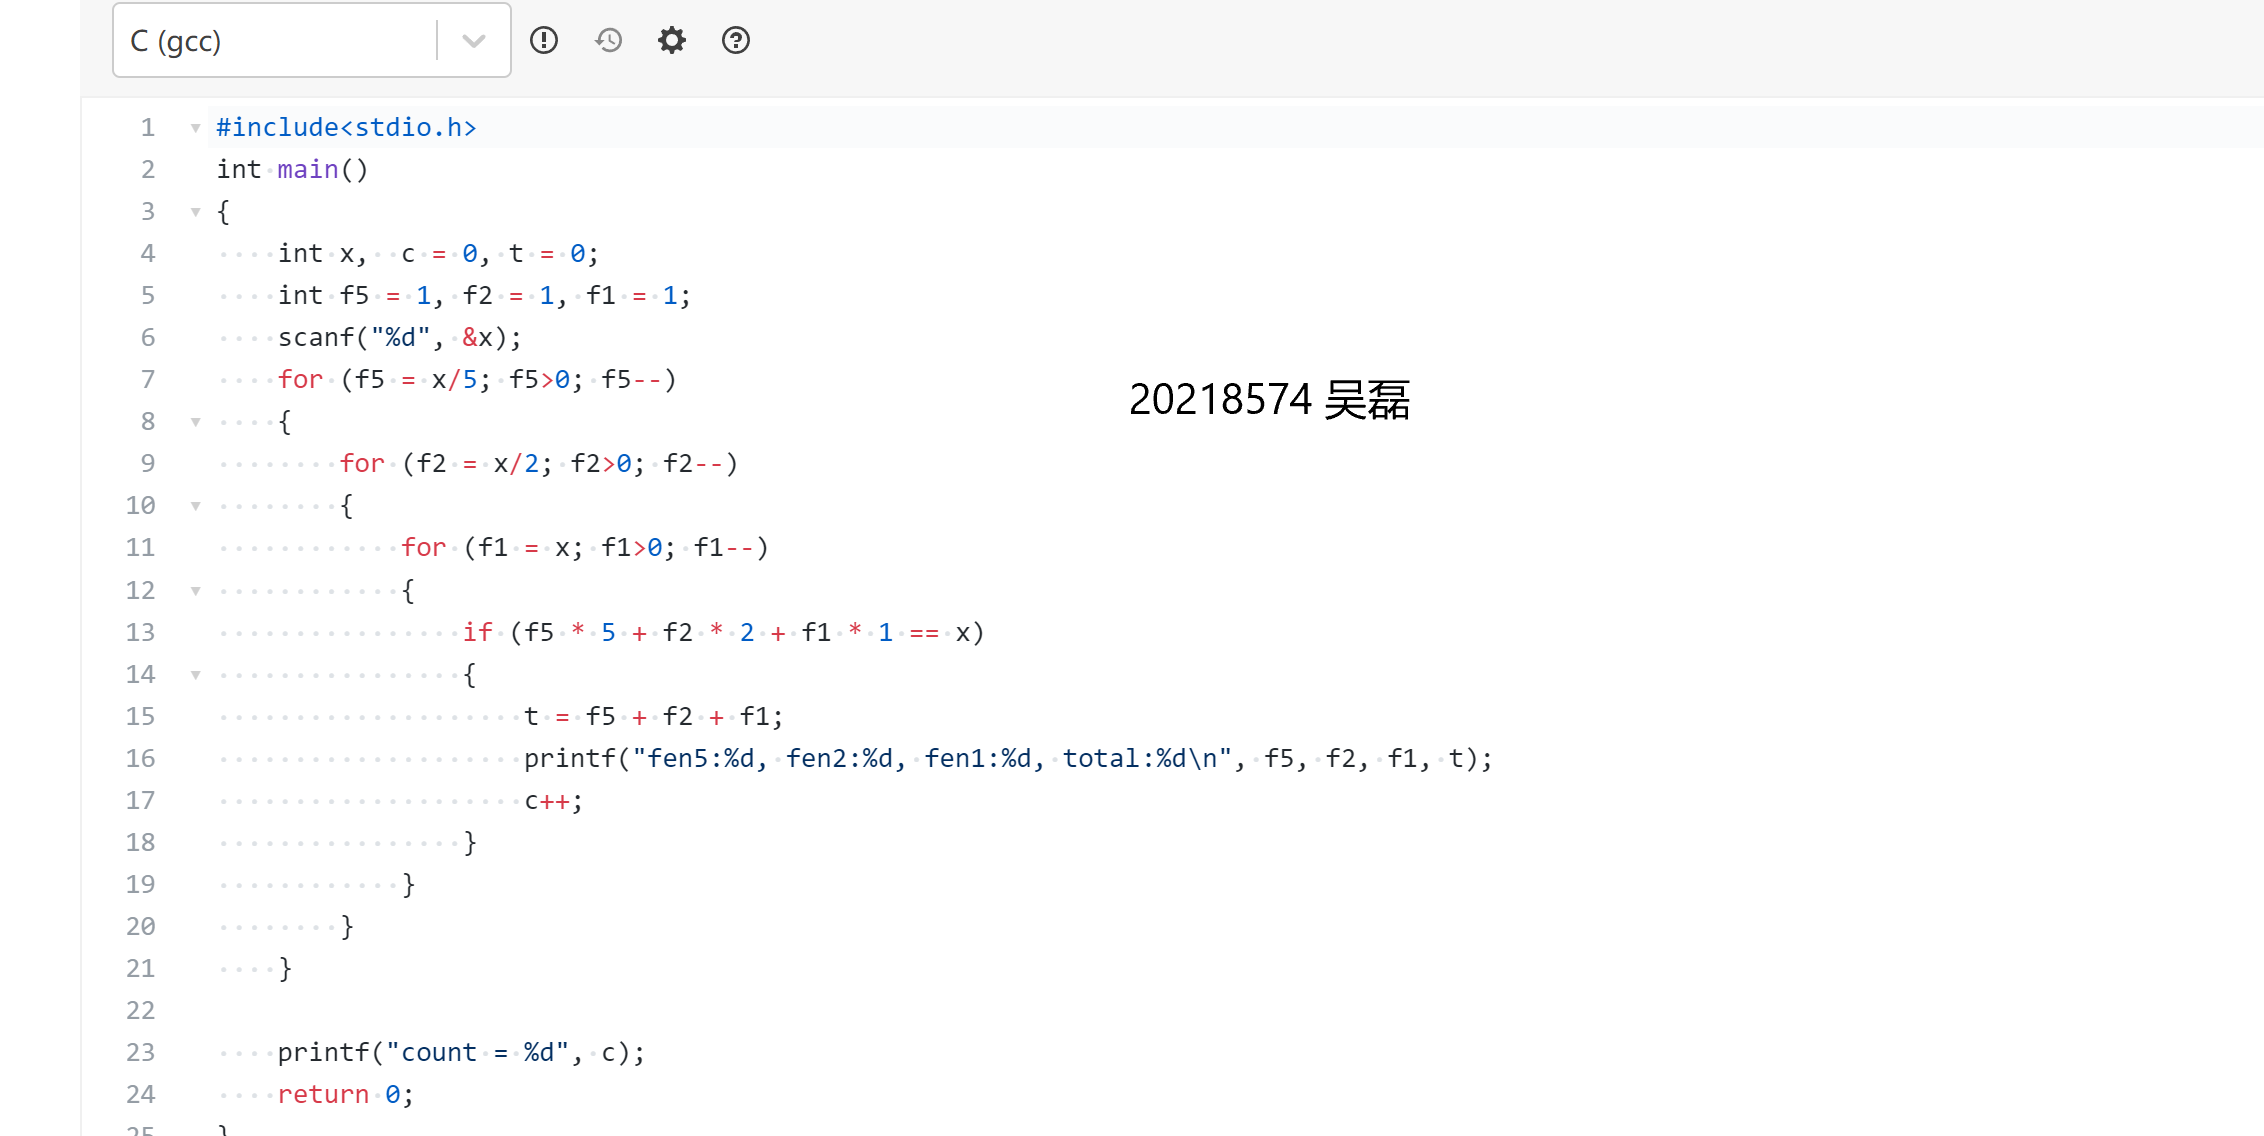Click line number 22 in the gutter
Screen dimensions: 2264x1136
point(140,1011)
